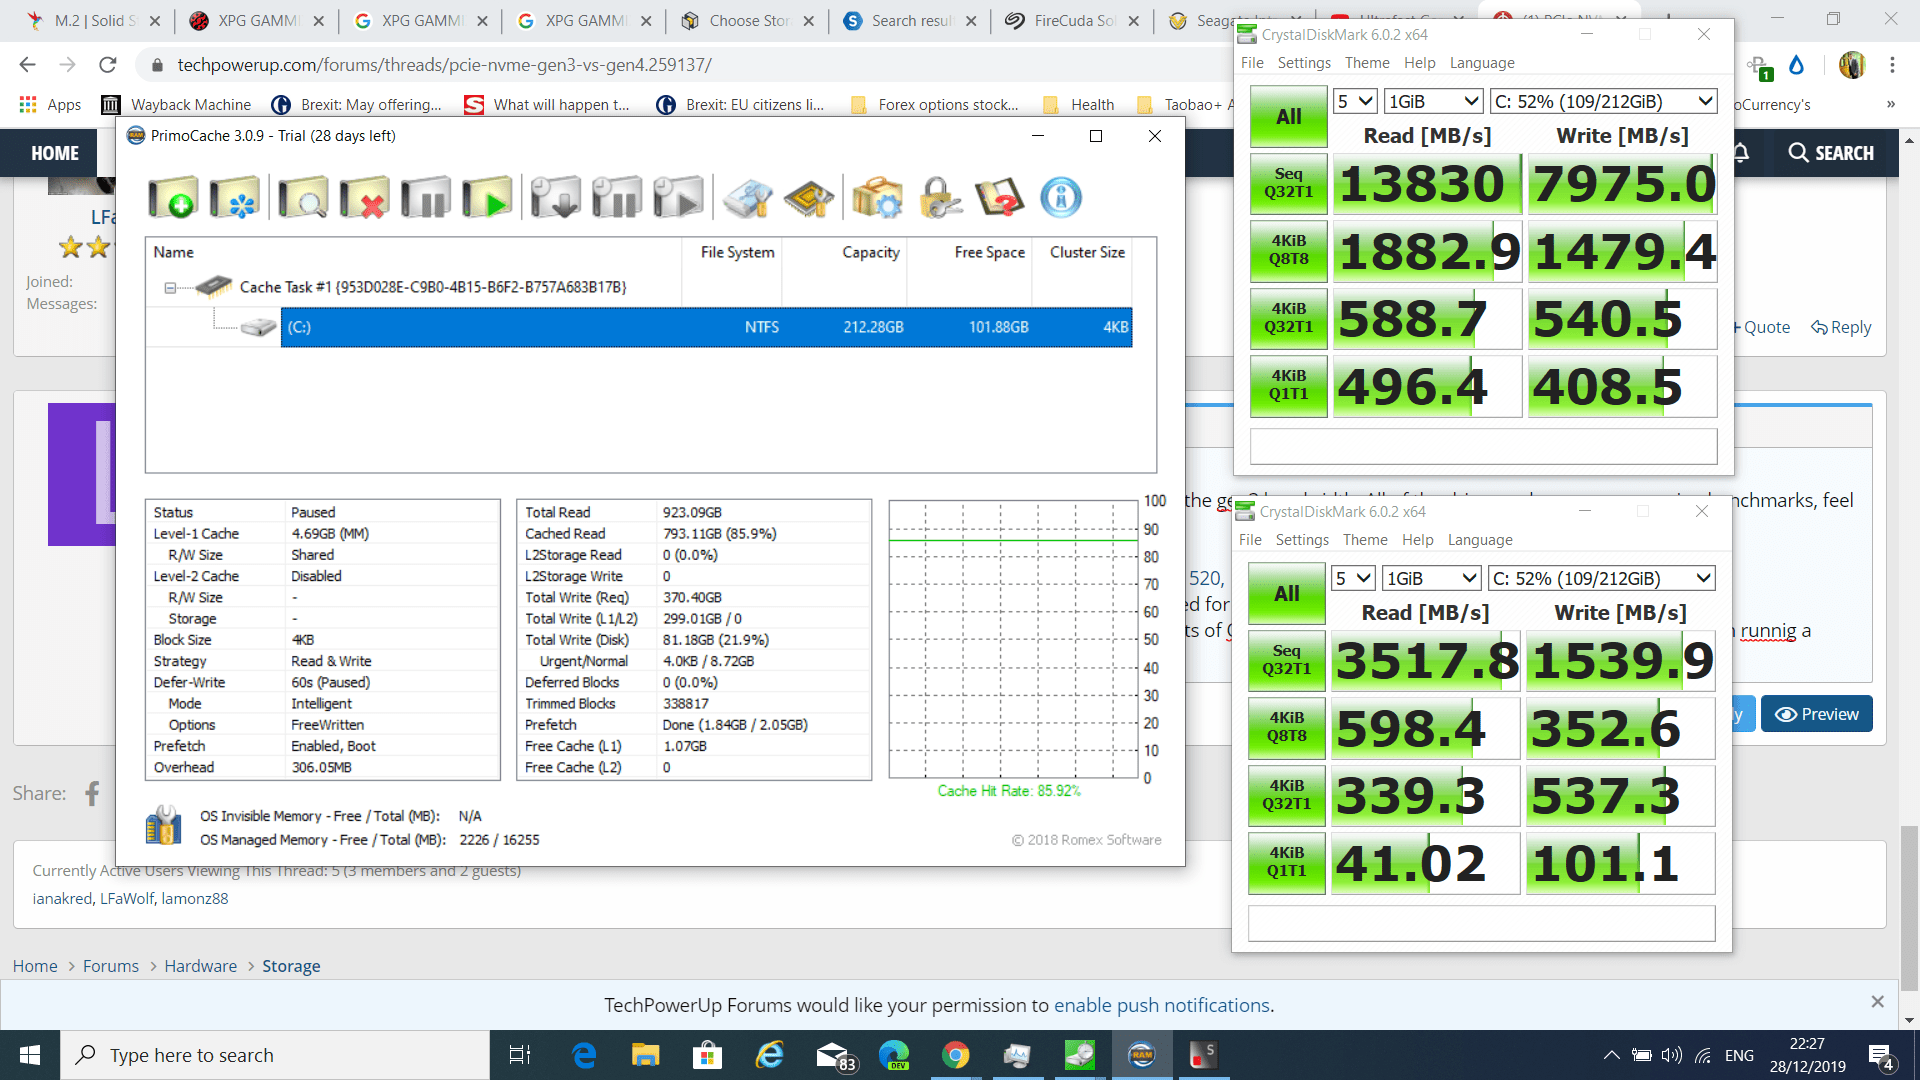Open File menu in top CrystalDiskMark window
Viewport: 1920px width, 1080px height.
pos(1252,63)
